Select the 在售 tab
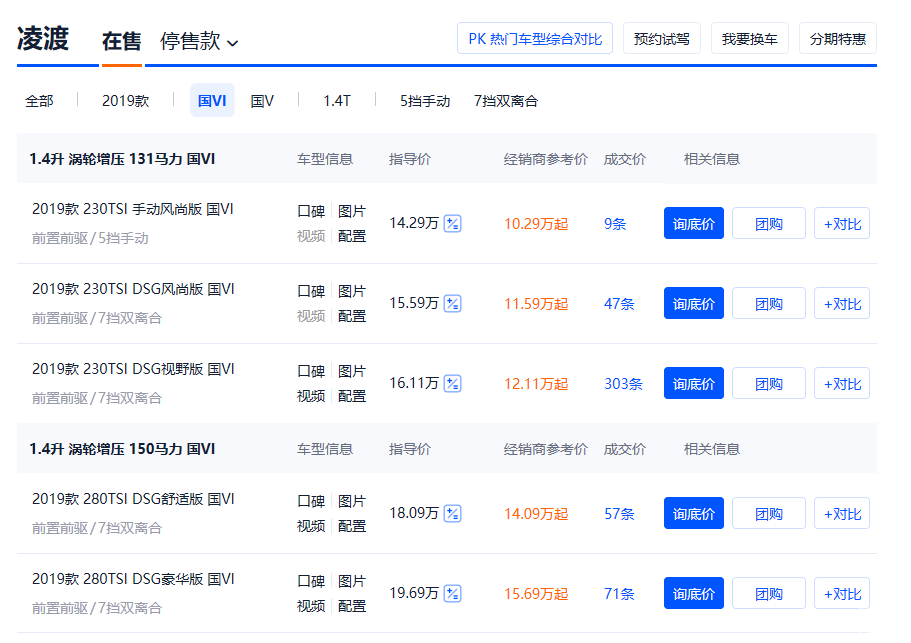 pyautogui.click(x=121, y=41)
